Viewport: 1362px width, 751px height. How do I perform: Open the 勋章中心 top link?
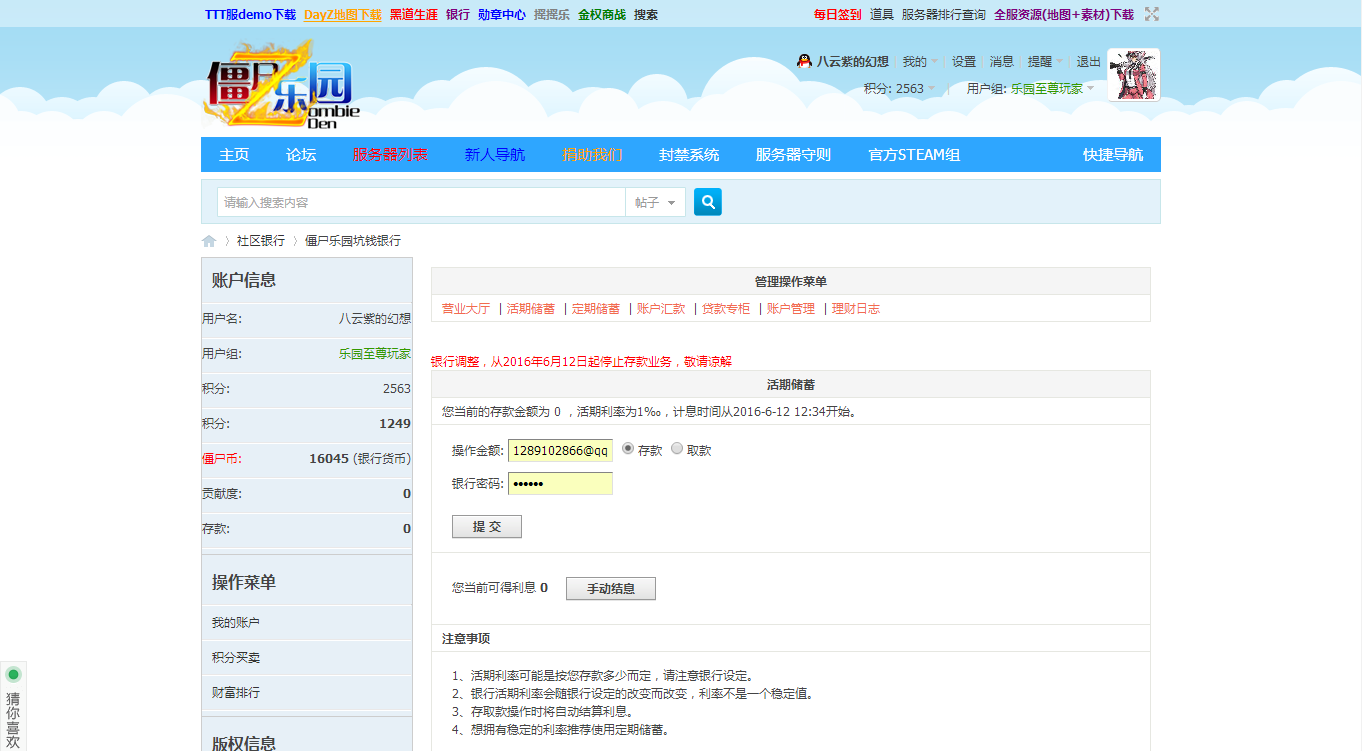point(502,15)
